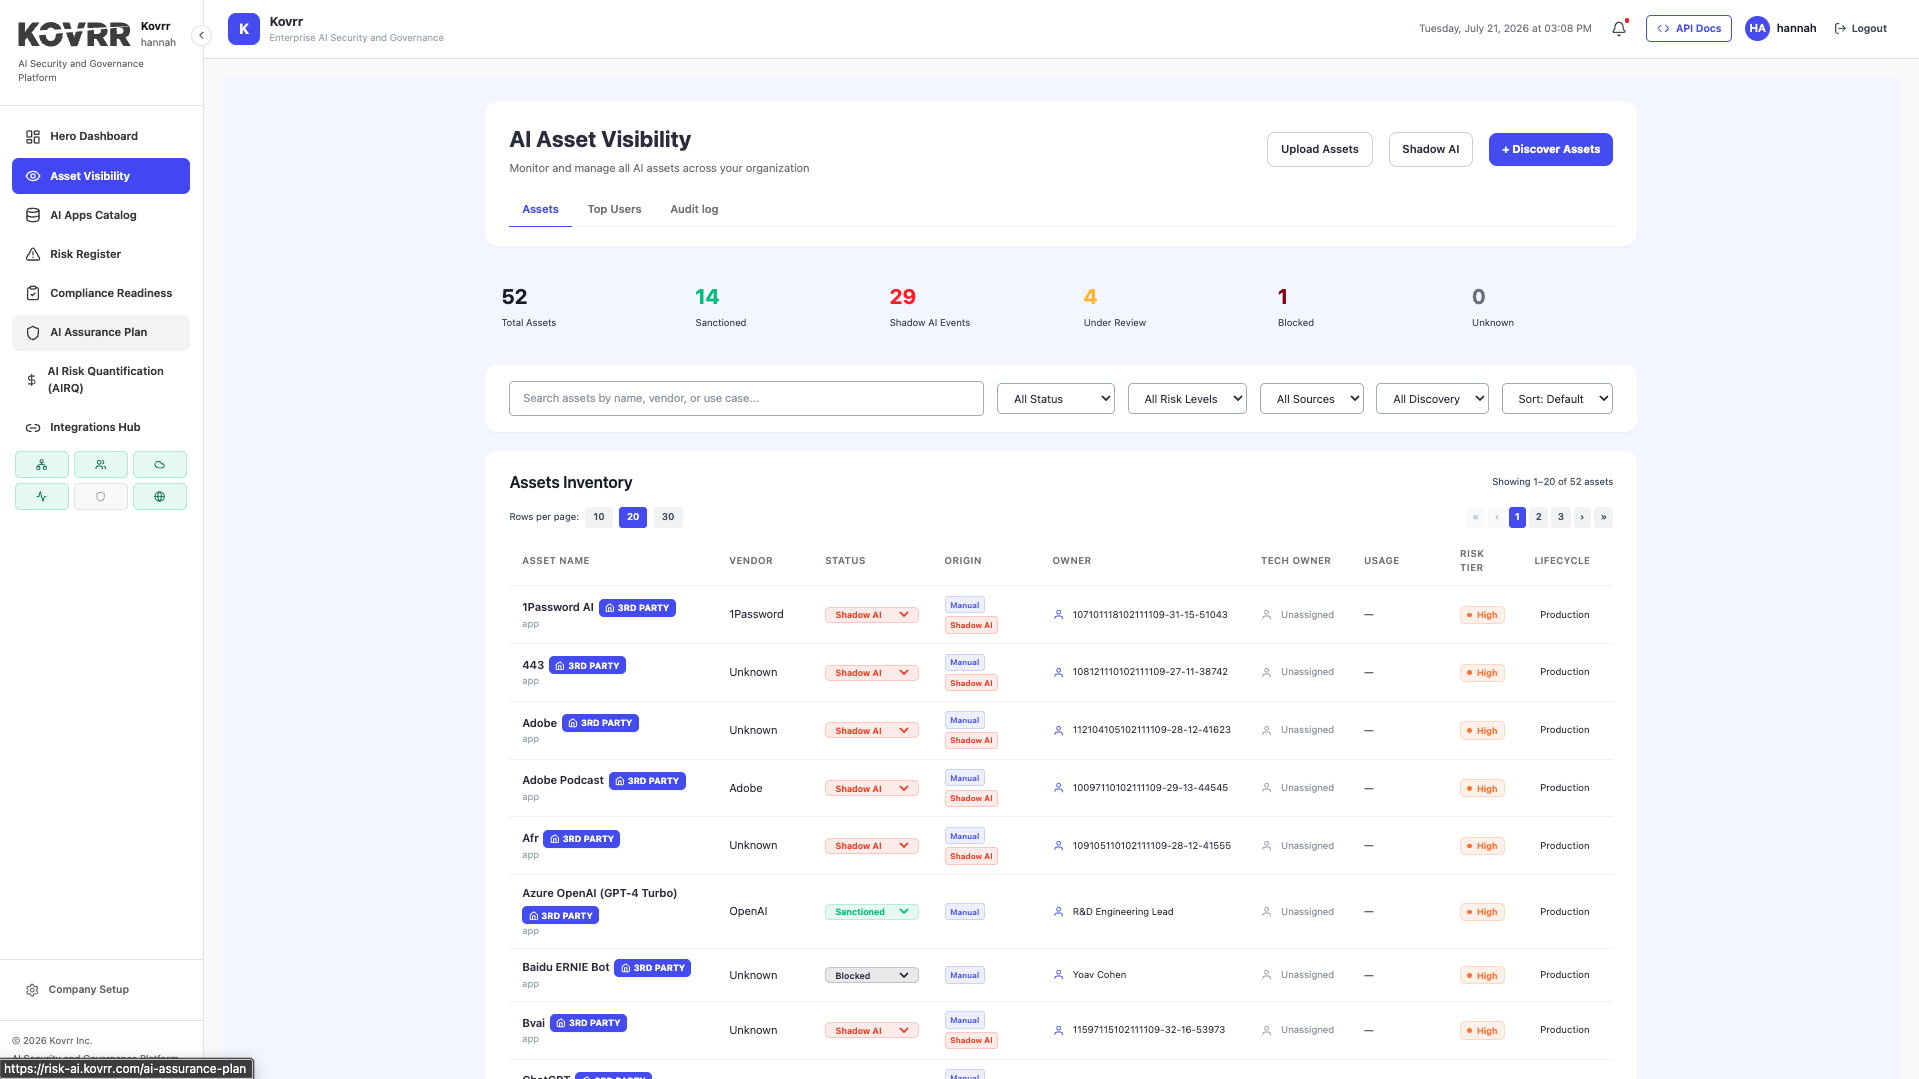The image size is (1919, 1079).
Task: Open Compliance Readiness clipboard icon
Action: (x=33, y=293)
